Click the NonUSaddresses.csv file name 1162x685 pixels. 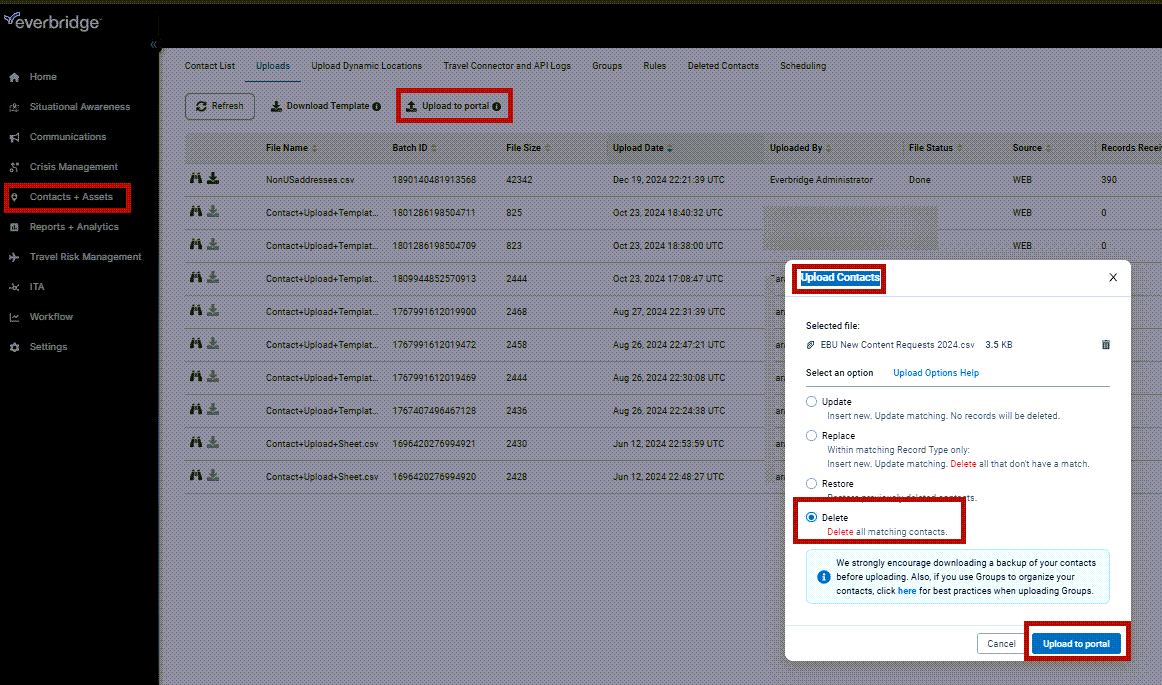pos(310,180)
